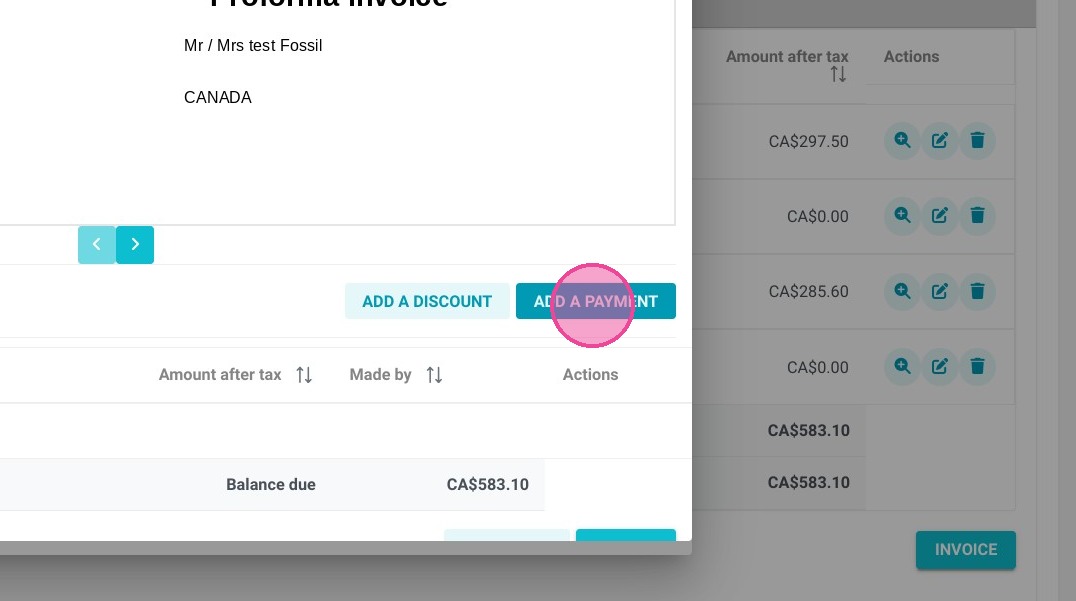Delete the last CA$0.00 row

tap(977, 366)
